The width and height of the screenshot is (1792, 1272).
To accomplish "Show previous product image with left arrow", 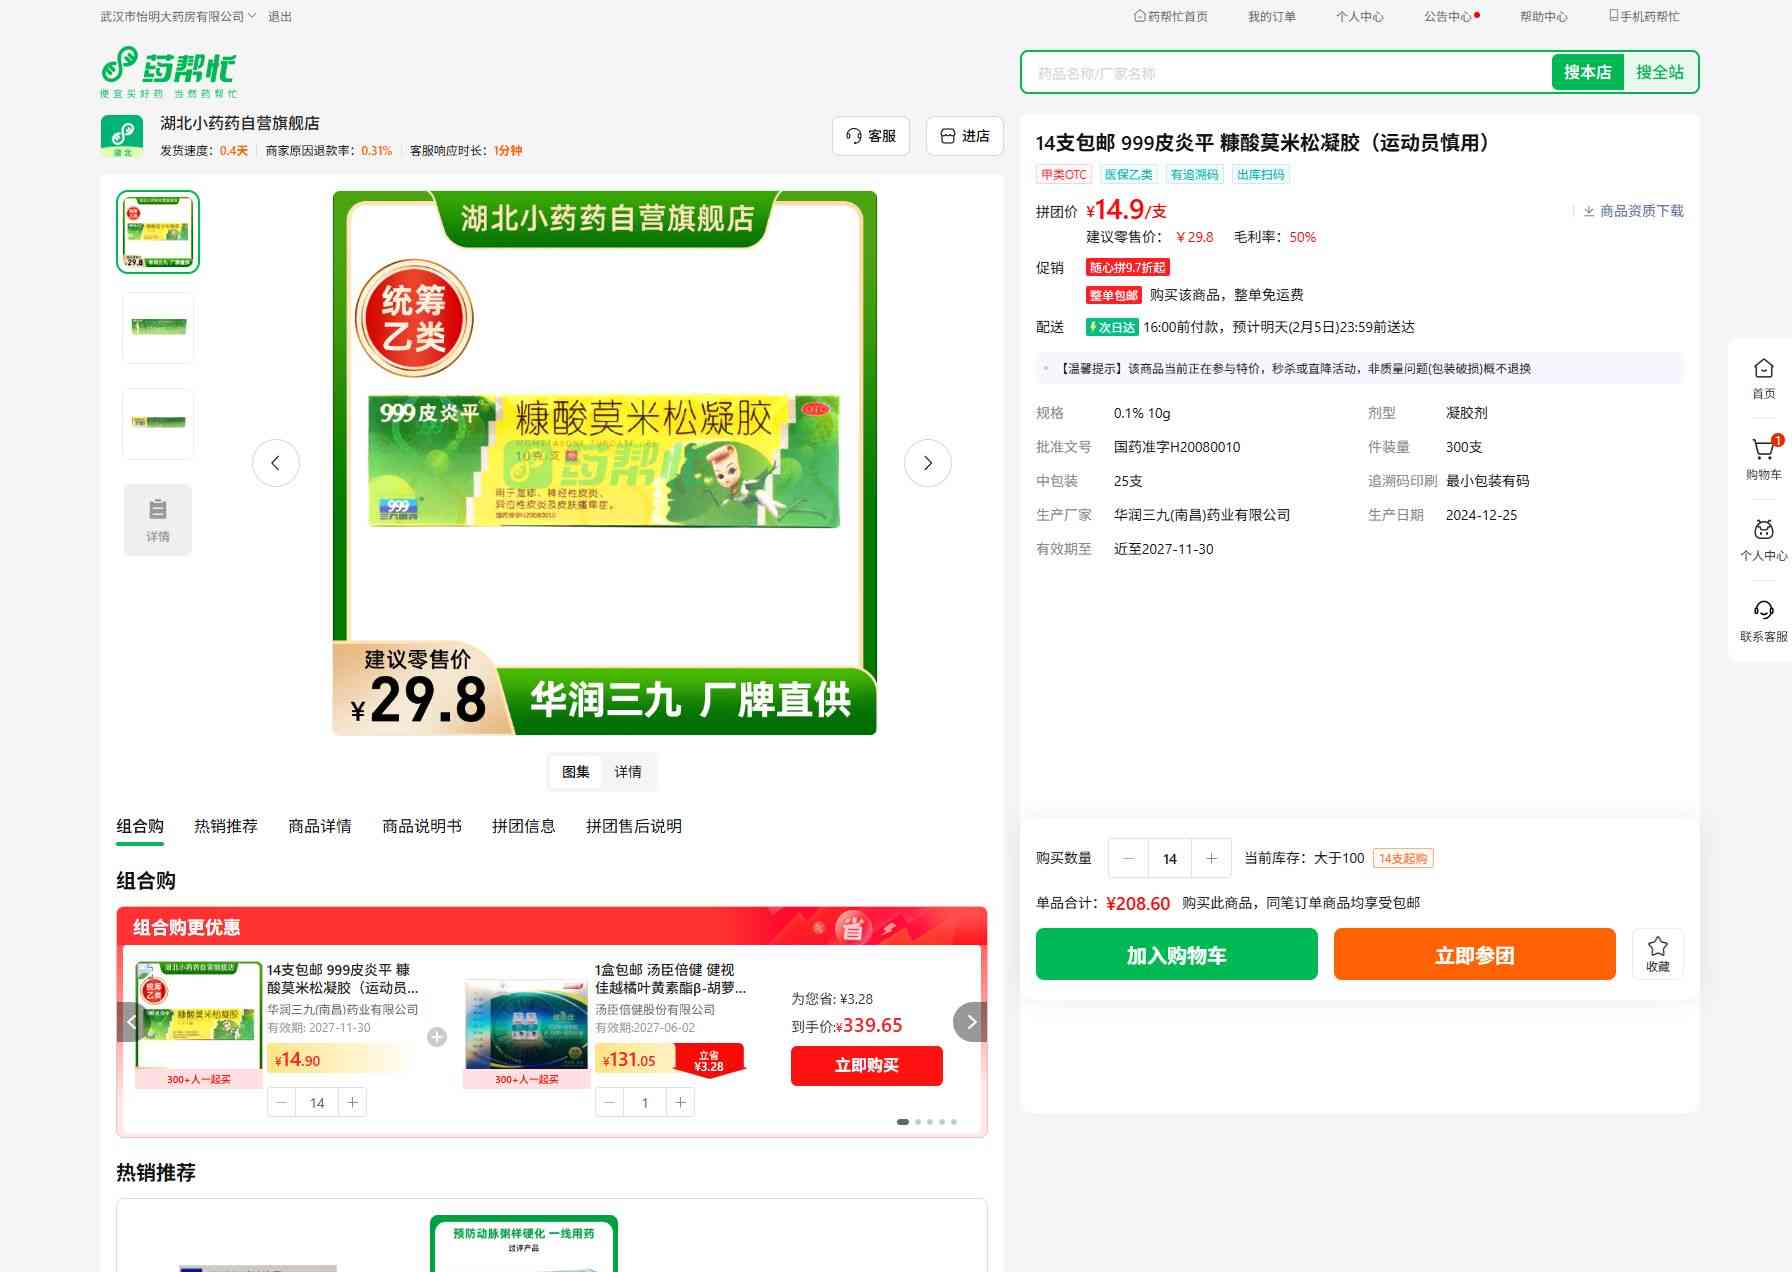I will (x=276, y=463).
